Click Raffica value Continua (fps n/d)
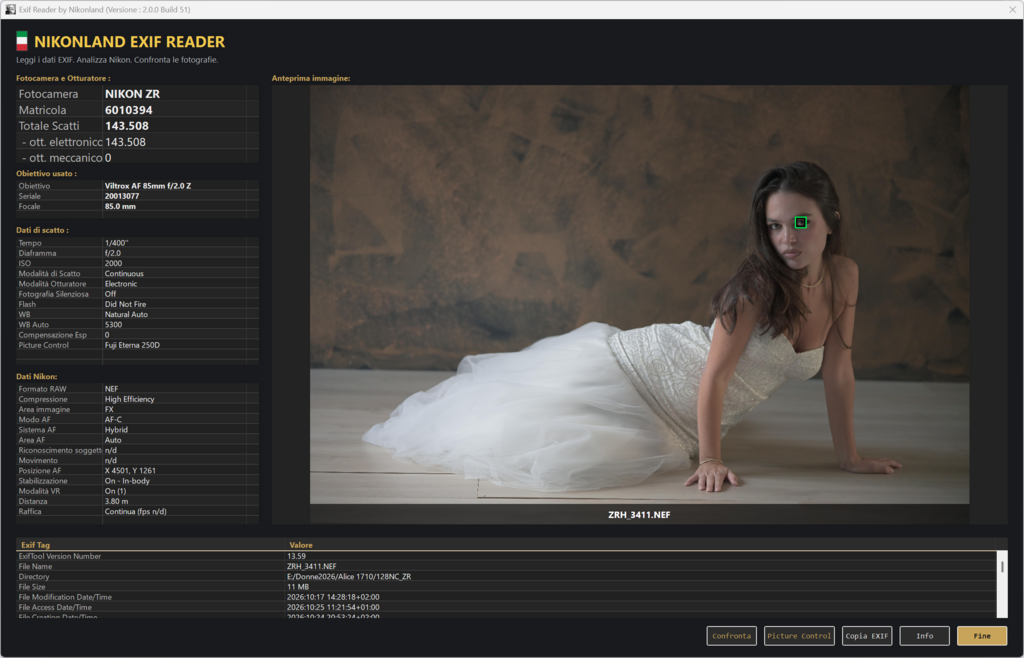1024x658 pixels. coord(135,512)
